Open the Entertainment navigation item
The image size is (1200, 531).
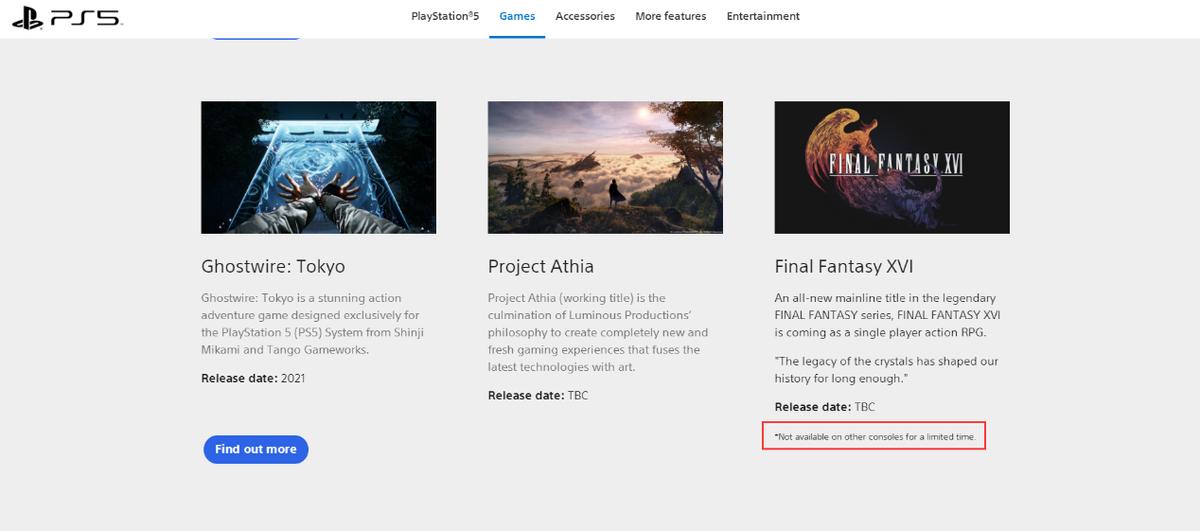point(763,16)
